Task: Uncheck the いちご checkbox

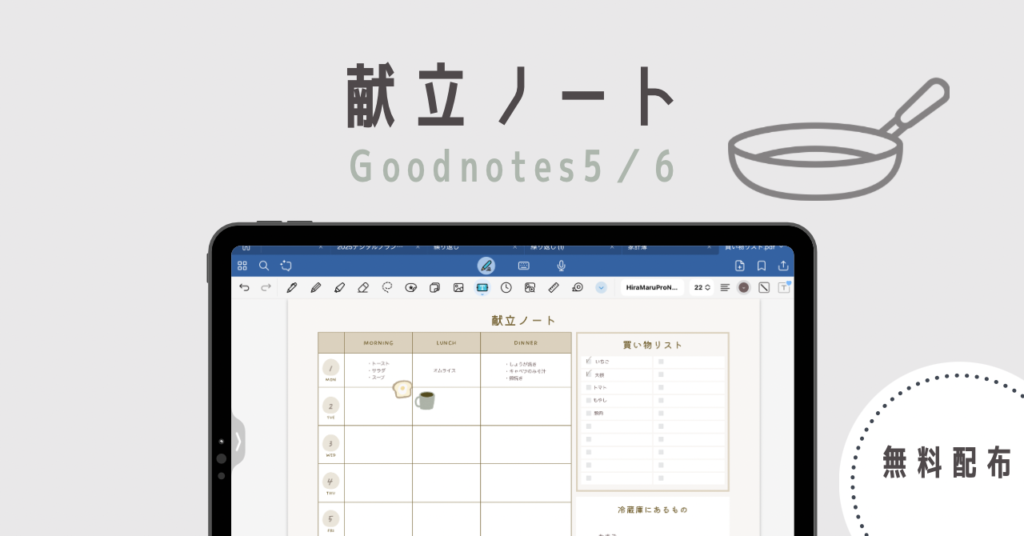Action: [588, 361]
